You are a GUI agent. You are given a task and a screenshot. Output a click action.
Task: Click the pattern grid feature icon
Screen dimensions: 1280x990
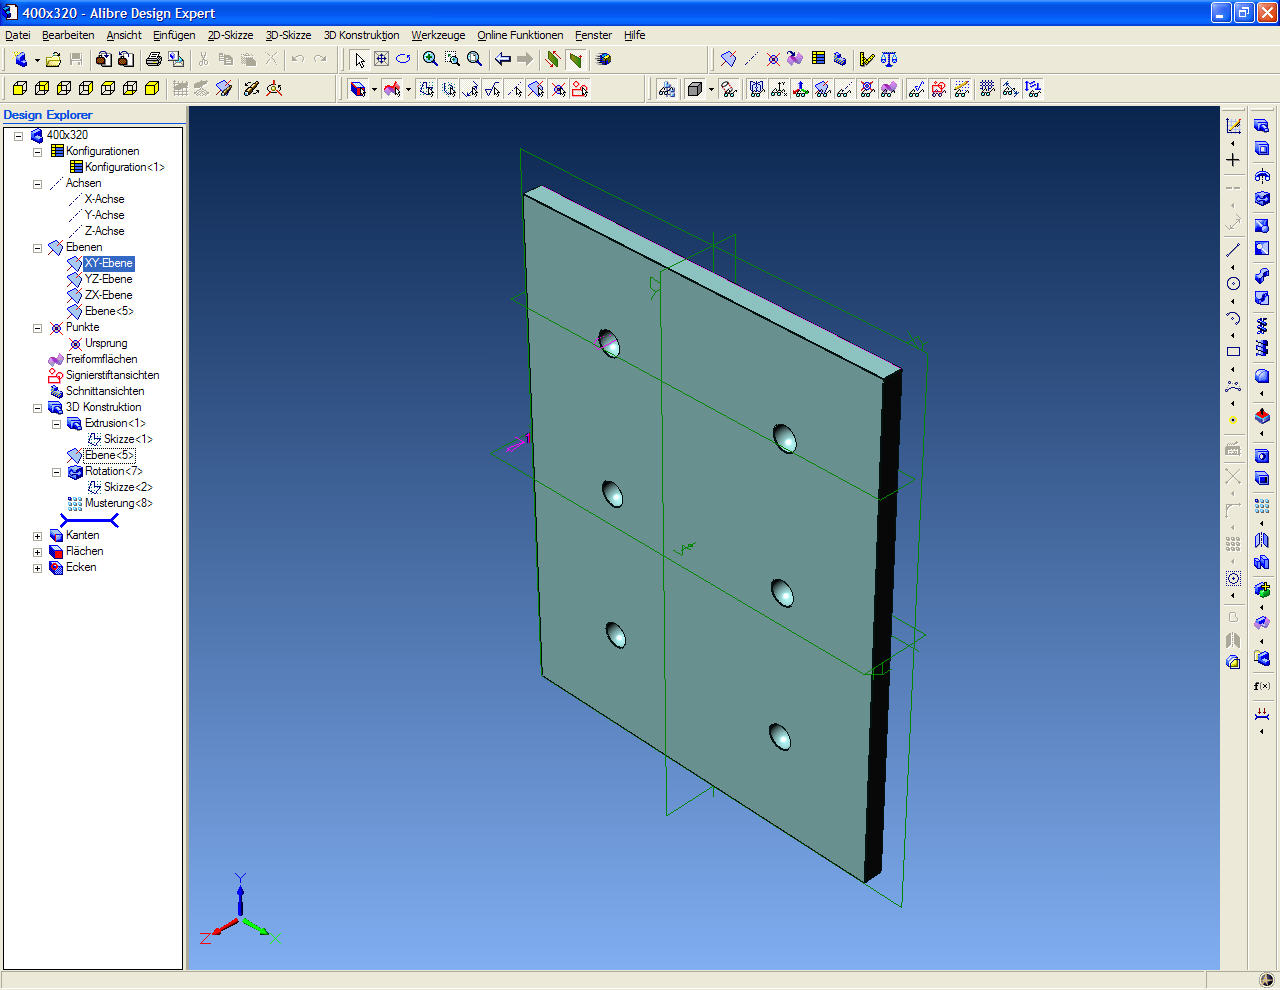coord(1262,507)
